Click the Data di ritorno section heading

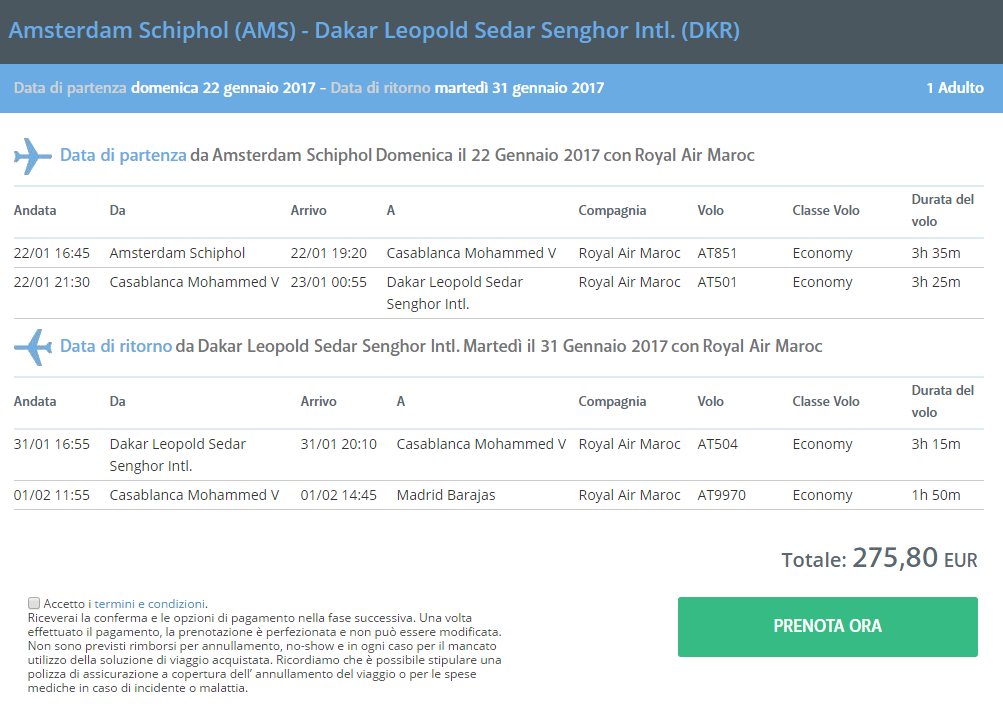441,347
